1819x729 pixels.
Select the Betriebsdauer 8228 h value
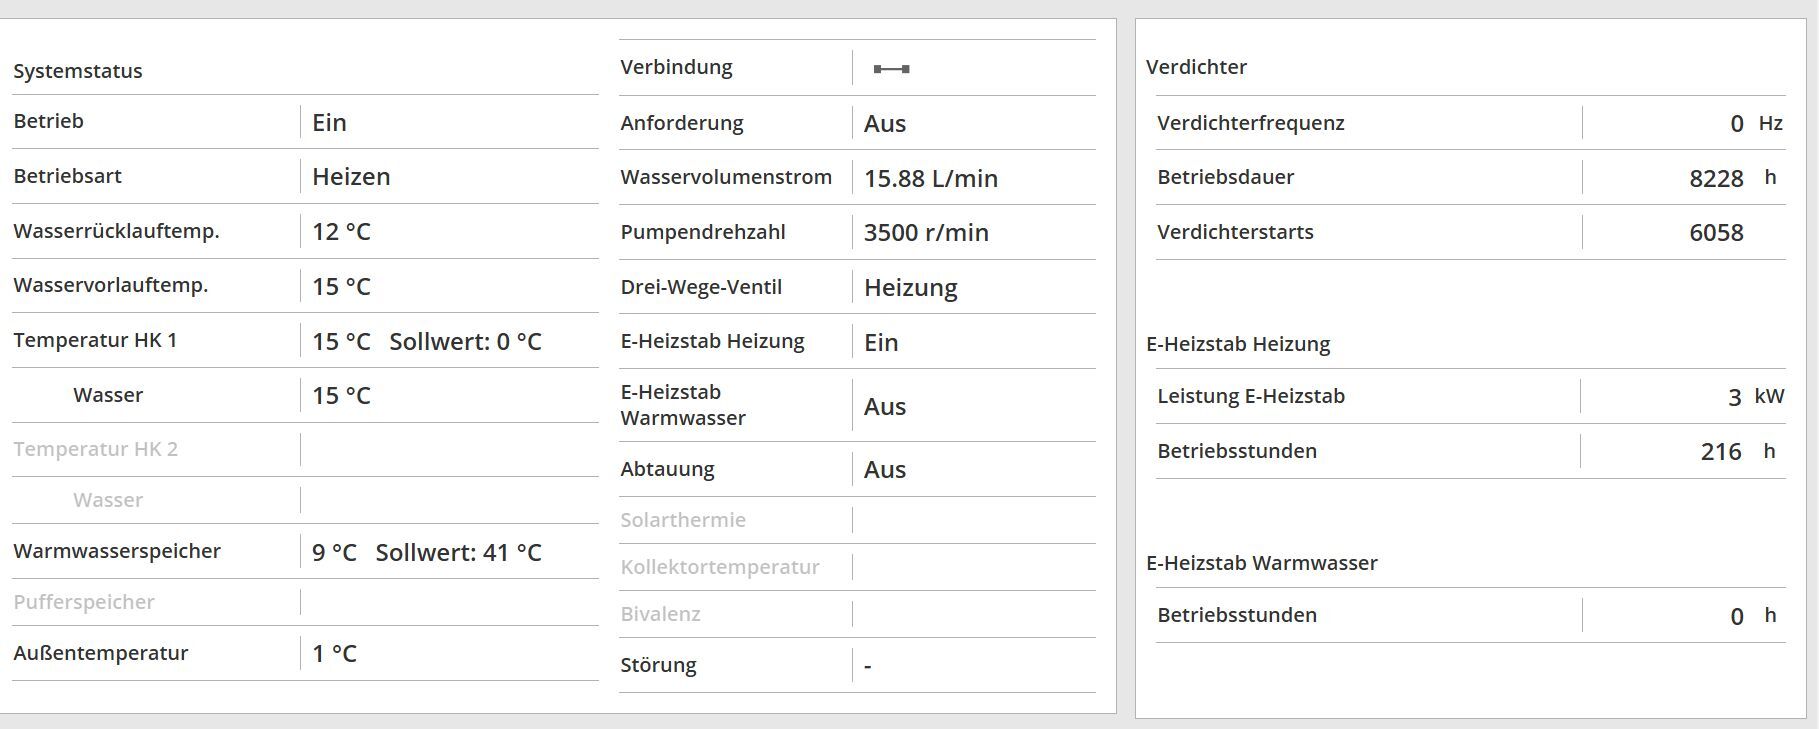[x=1733, y=179]
